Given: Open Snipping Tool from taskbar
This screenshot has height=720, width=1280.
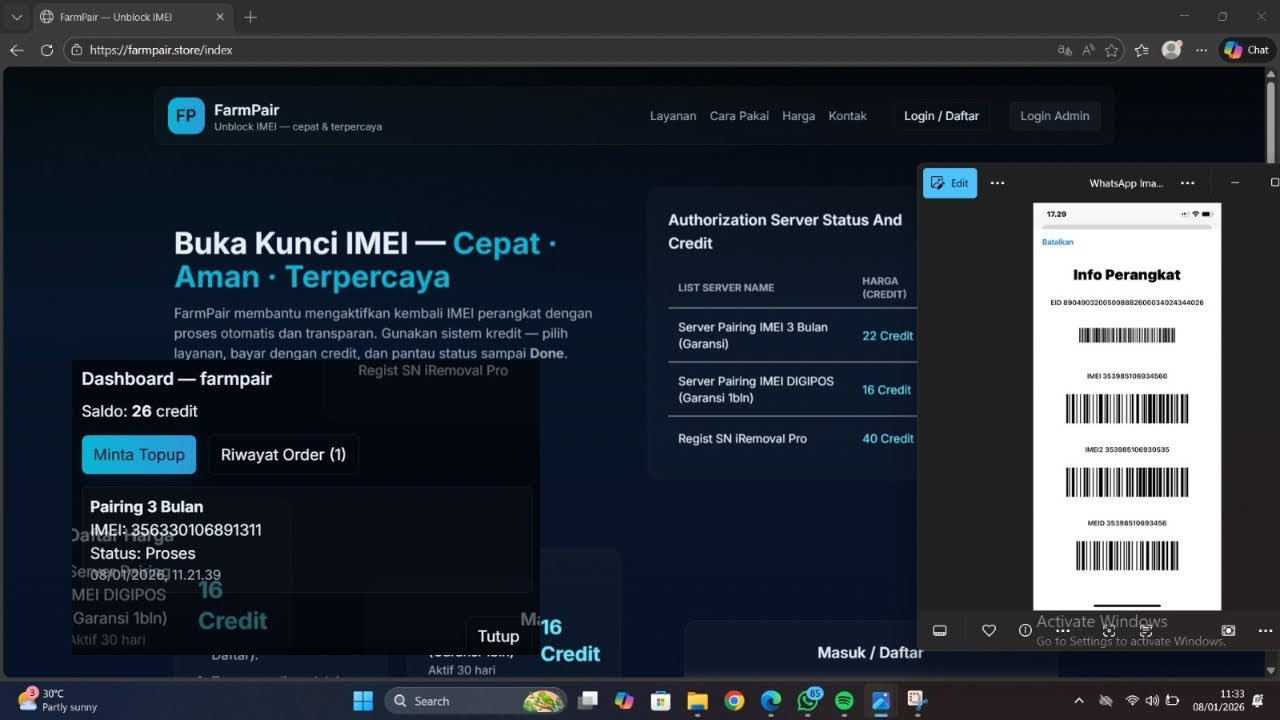Looking at the screenshot, I should pyautogui.click(x=916, y=700).
